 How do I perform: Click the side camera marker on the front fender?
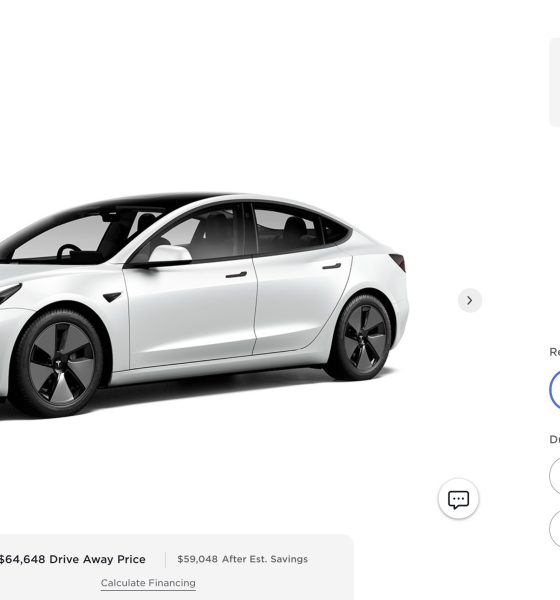(x=112, y=297)
